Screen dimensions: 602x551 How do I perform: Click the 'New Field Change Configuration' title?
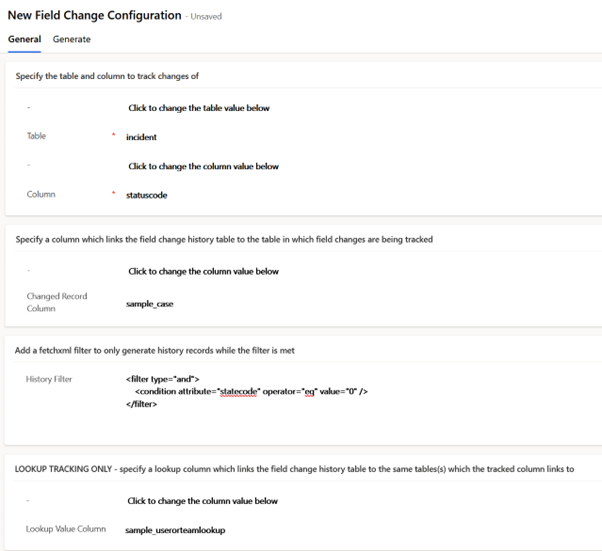click(x=94, y=15)
